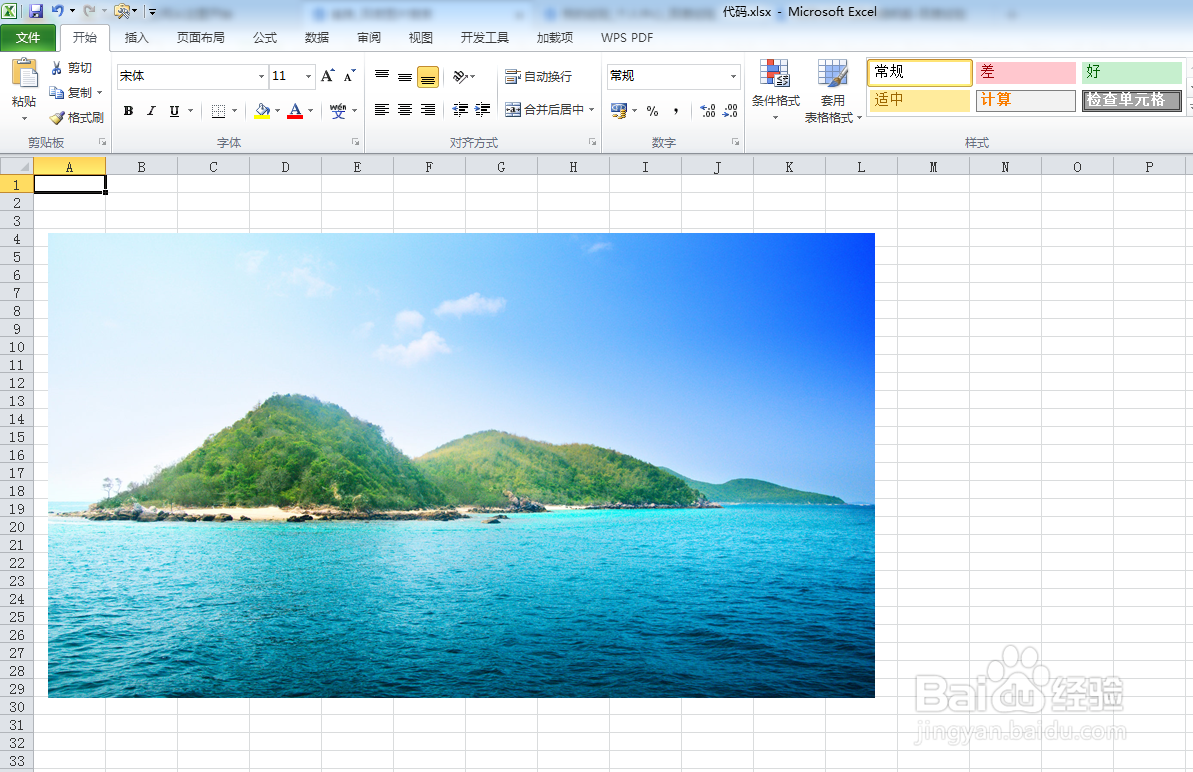This screenshot has height=772, width=1193.
Task: Open Alignment dialog launcher (对齐方式)
Action: (x=593, y=142)
